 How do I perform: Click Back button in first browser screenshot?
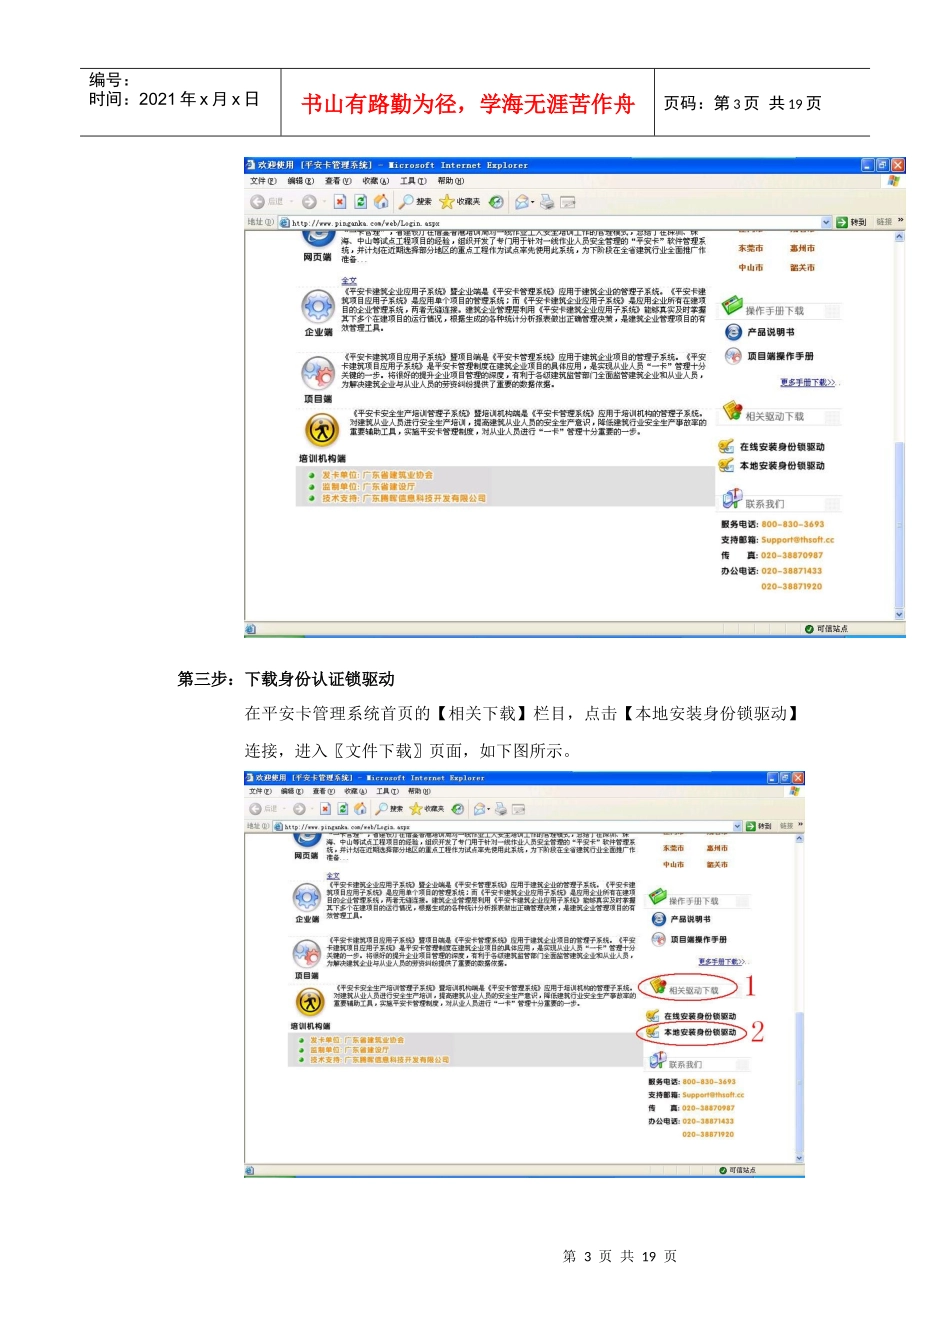(x=266, y=202)
